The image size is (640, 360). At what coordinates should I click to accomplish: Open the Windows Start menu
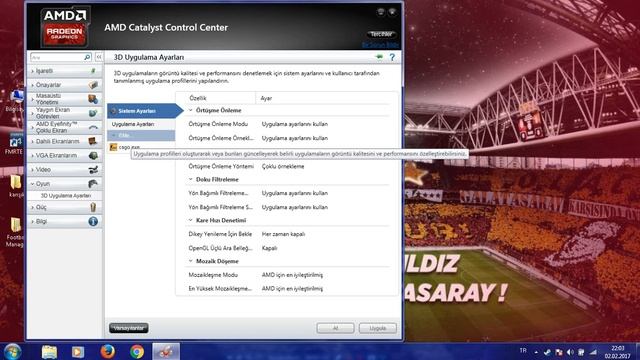click(13, 351)
